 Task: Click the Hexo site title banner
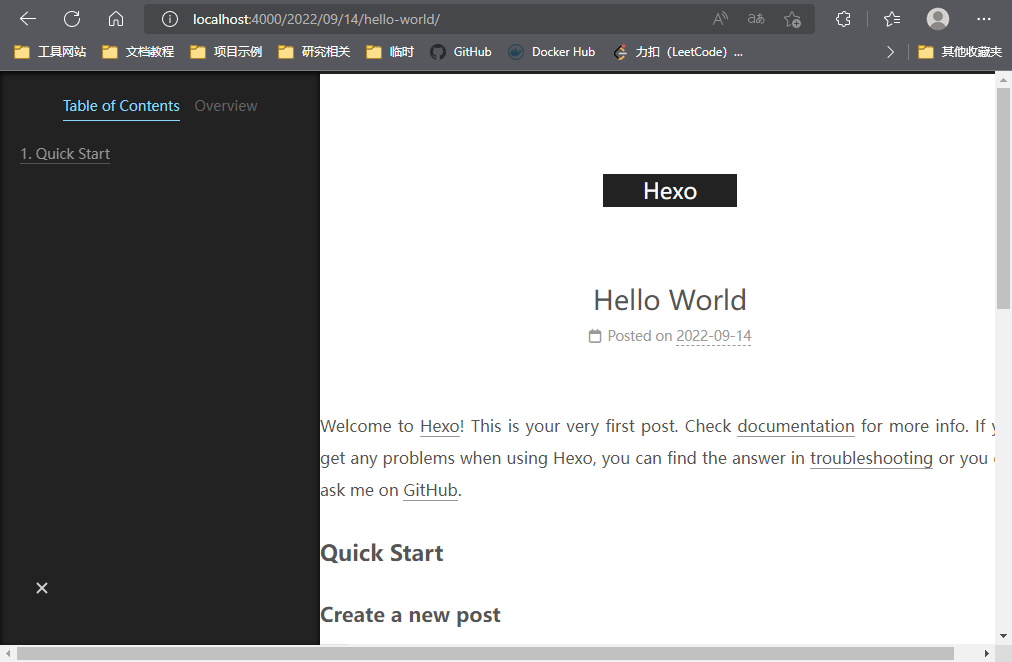pyautogui.click(x=669, y=191)
